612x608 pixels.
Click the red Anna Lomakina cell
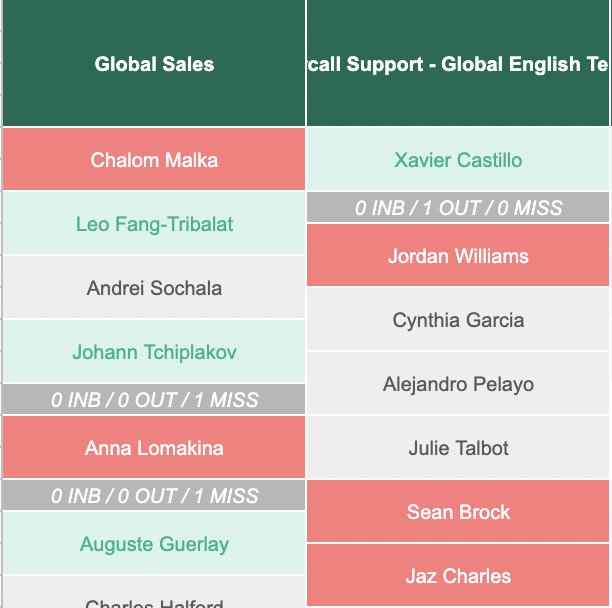(154, 448)
